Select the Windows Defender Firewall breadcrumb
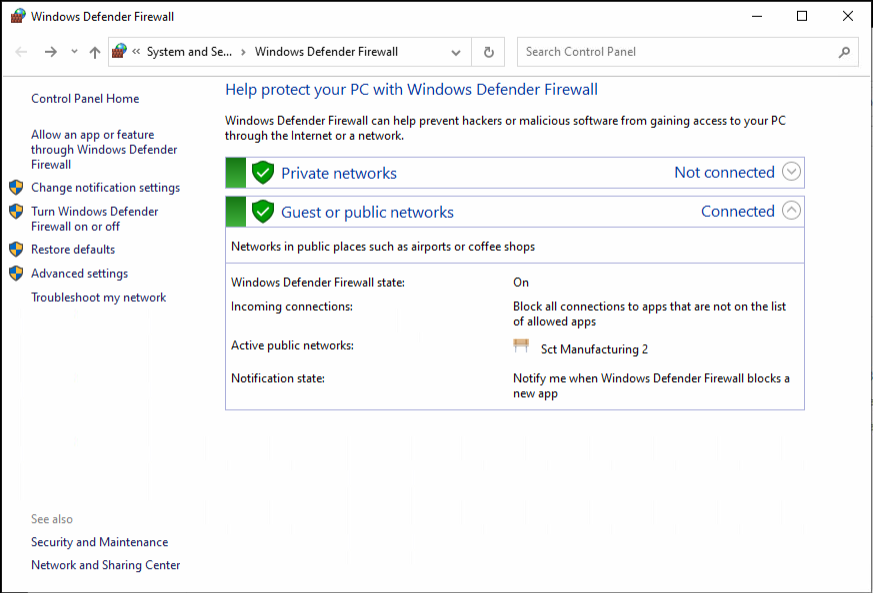This screenshot has width=873, height=593. 326,52
